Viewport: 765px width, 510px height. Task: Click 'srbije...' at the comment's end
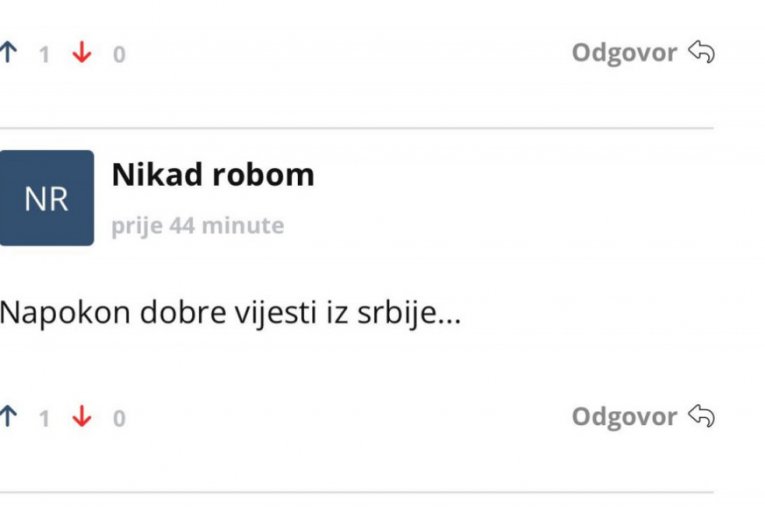(409, 312)
